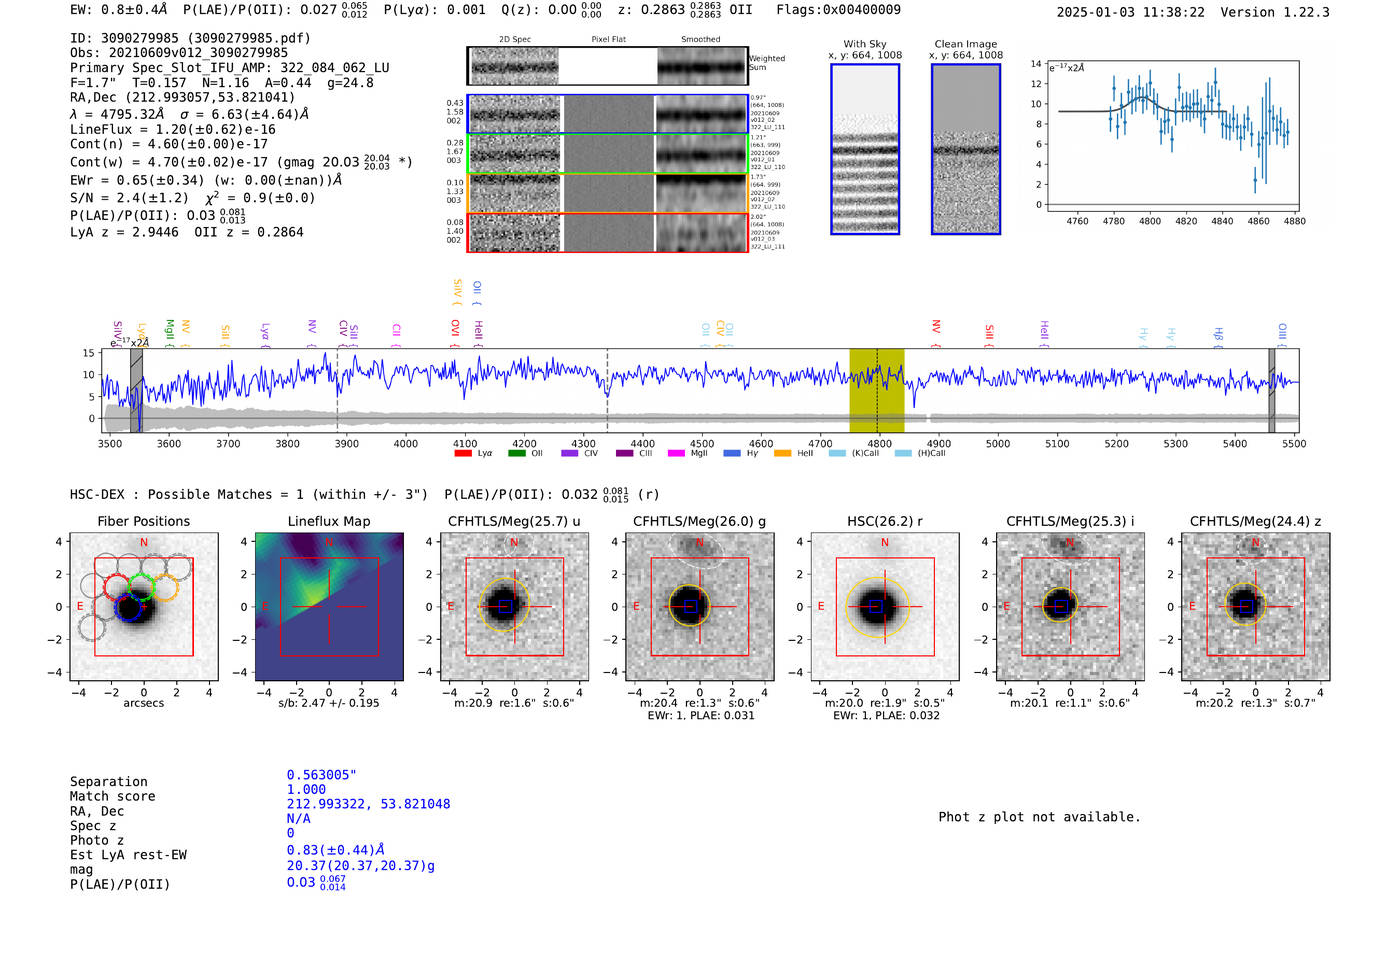Click the red Lyα legend swatch
The width and height of the screenshot is (1400, 953).
tap(463, 453)
